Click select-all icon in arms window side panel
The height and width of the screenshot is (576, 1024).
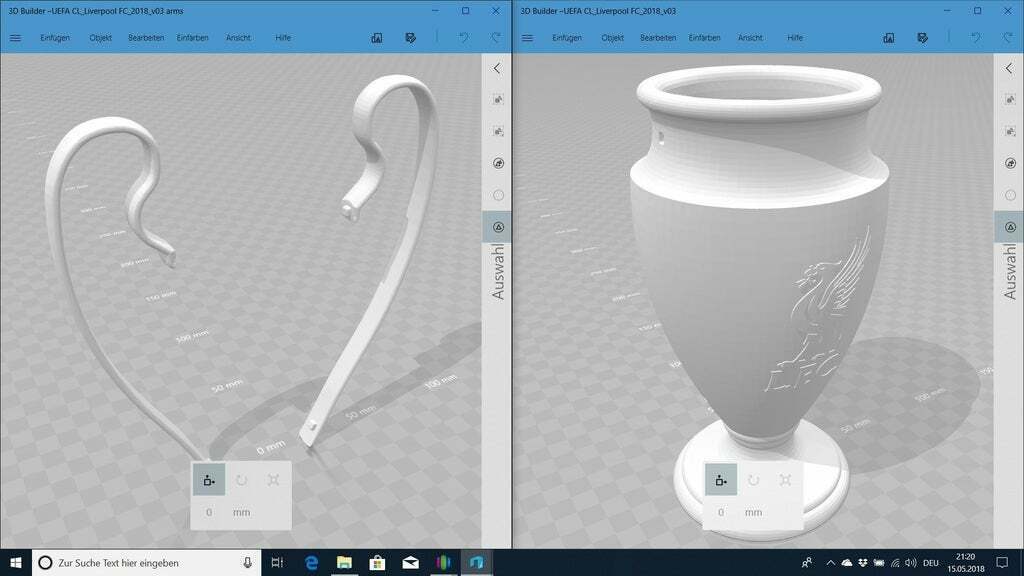click(498, 99)
